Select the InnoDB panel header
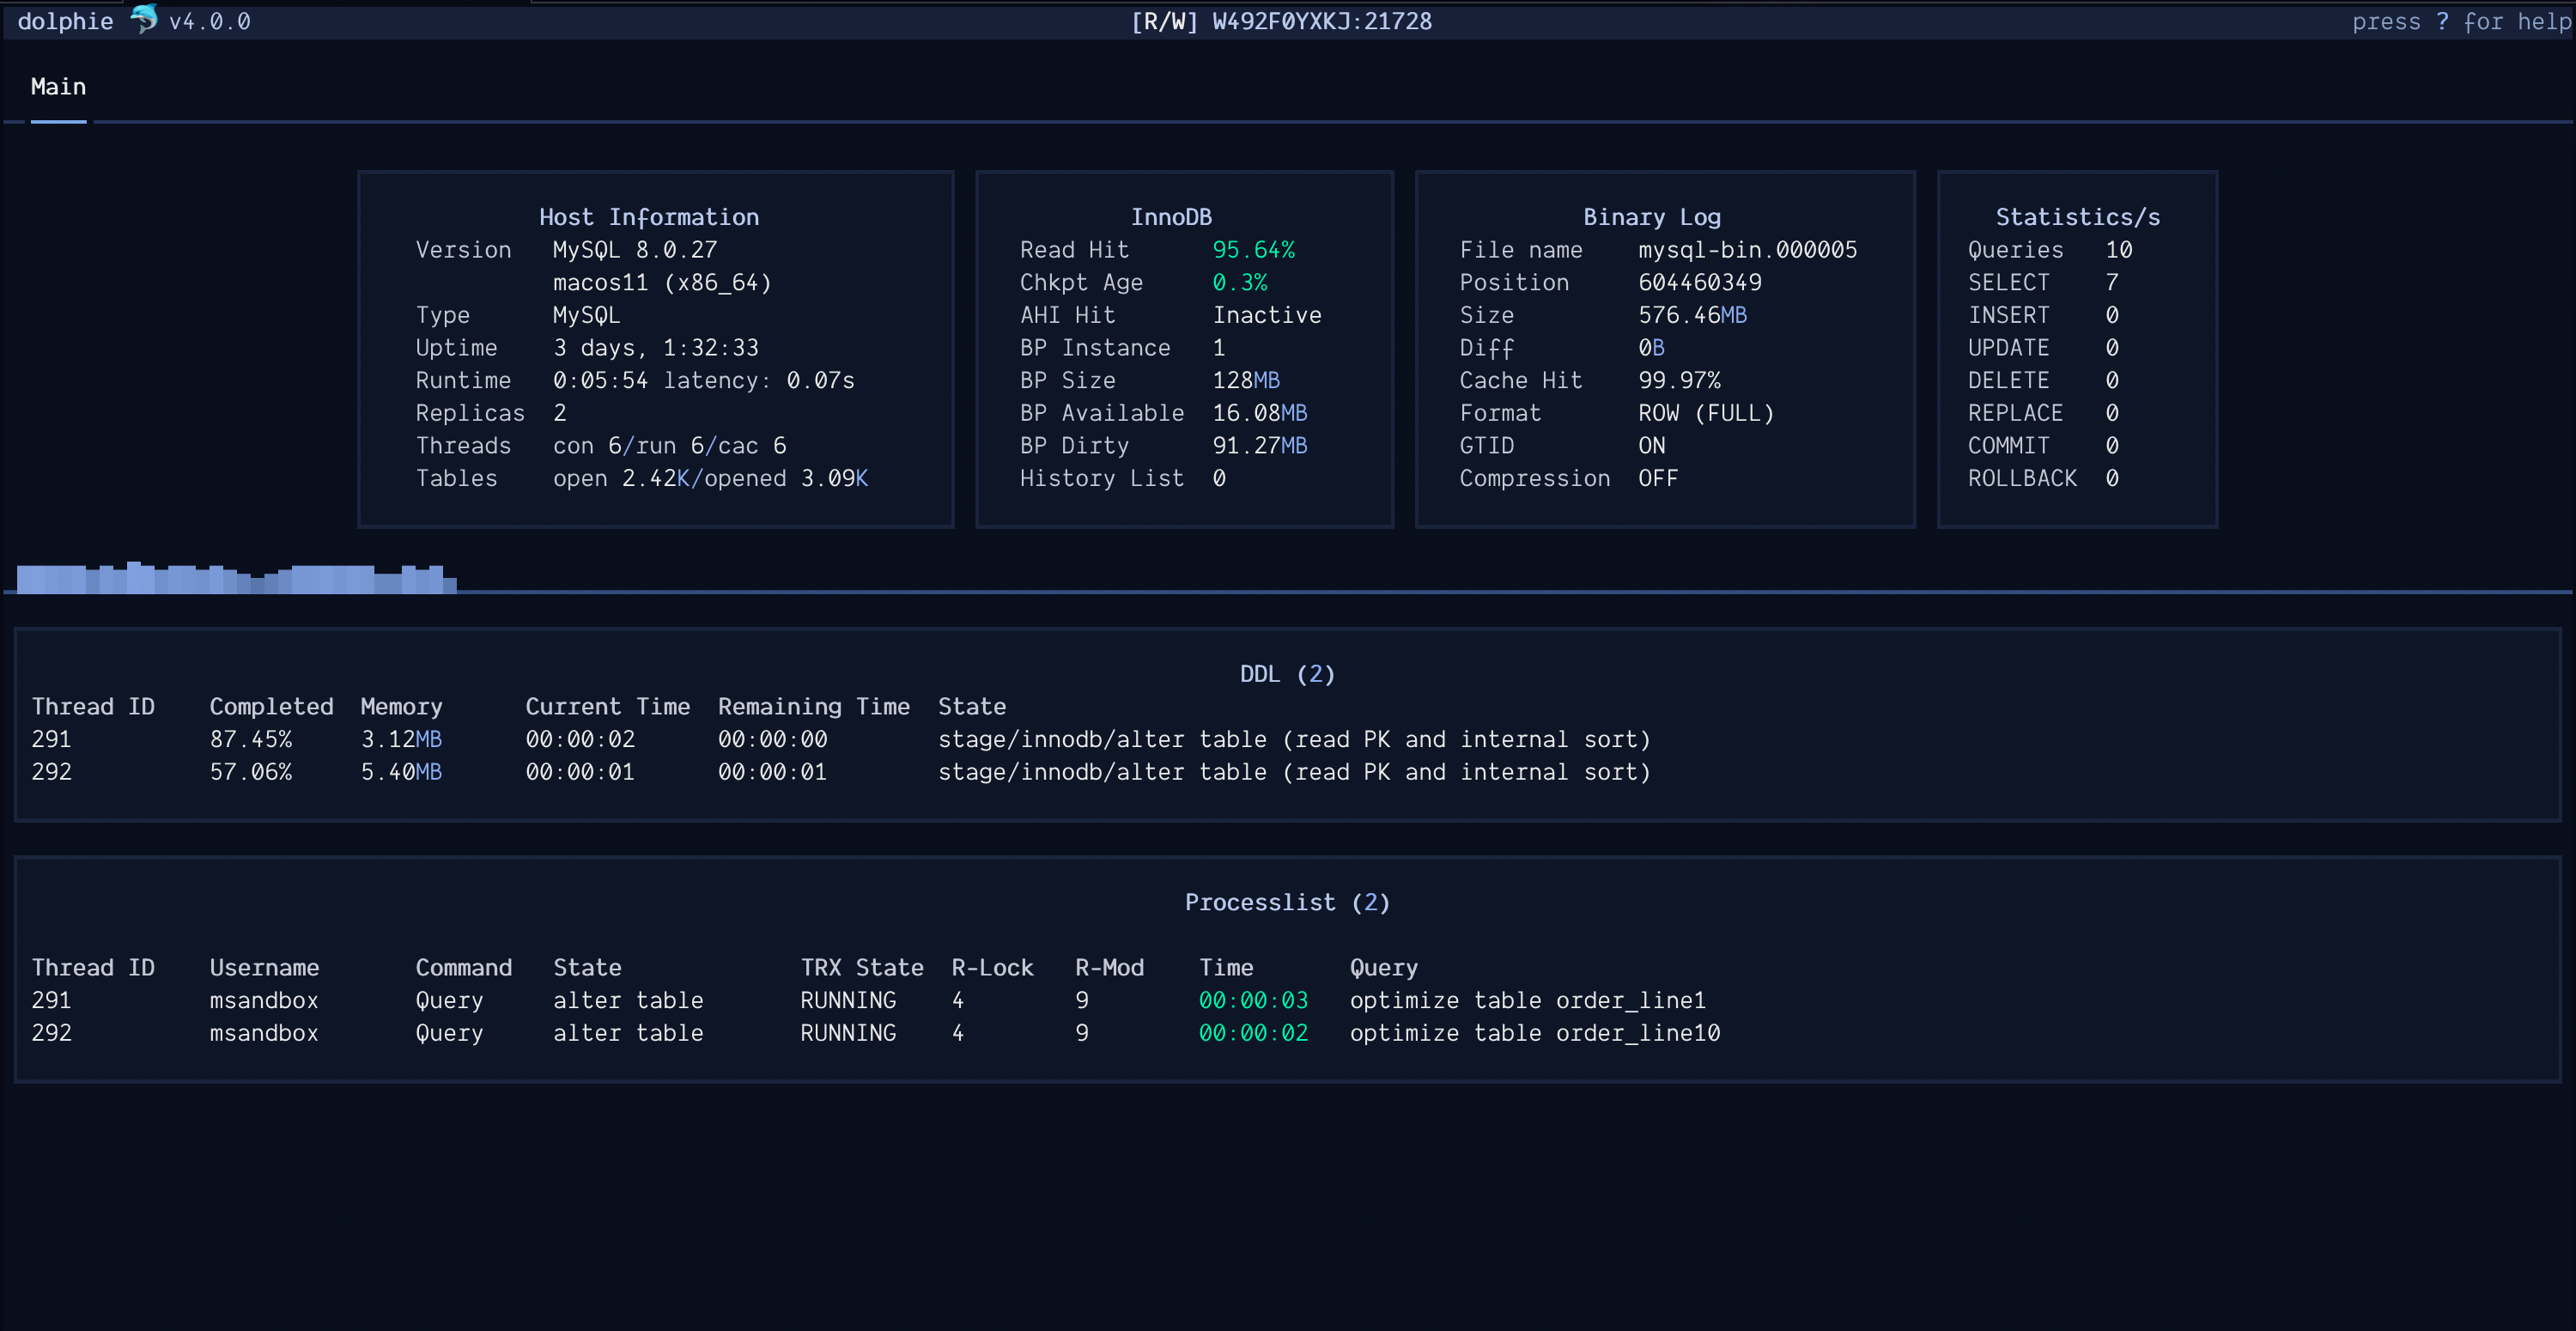This screenshot has height=1331, width=2576. click(1172, 216)
